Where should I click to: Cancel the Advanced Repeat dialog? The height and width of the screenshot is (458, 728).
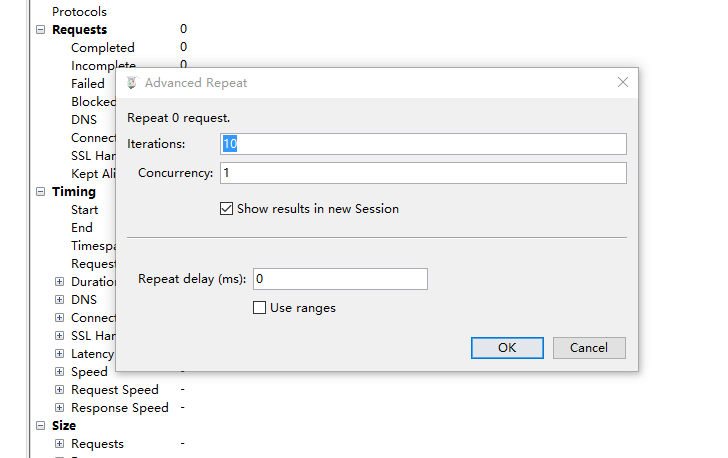point(589,348)
